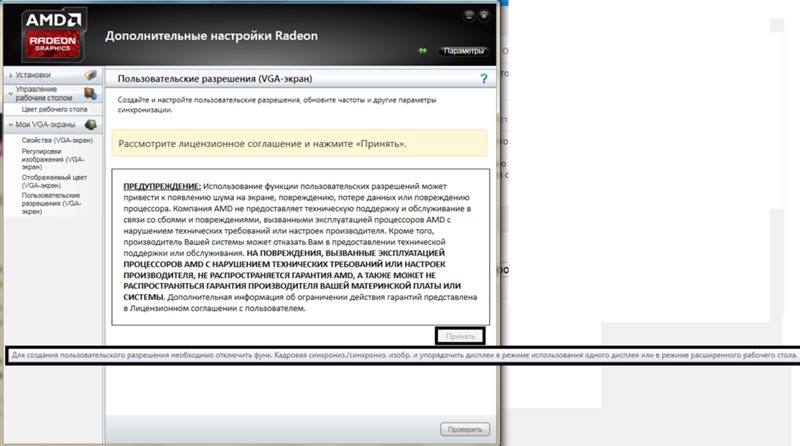Click the Проверить button
800x446 pixels.
[465, 429]
